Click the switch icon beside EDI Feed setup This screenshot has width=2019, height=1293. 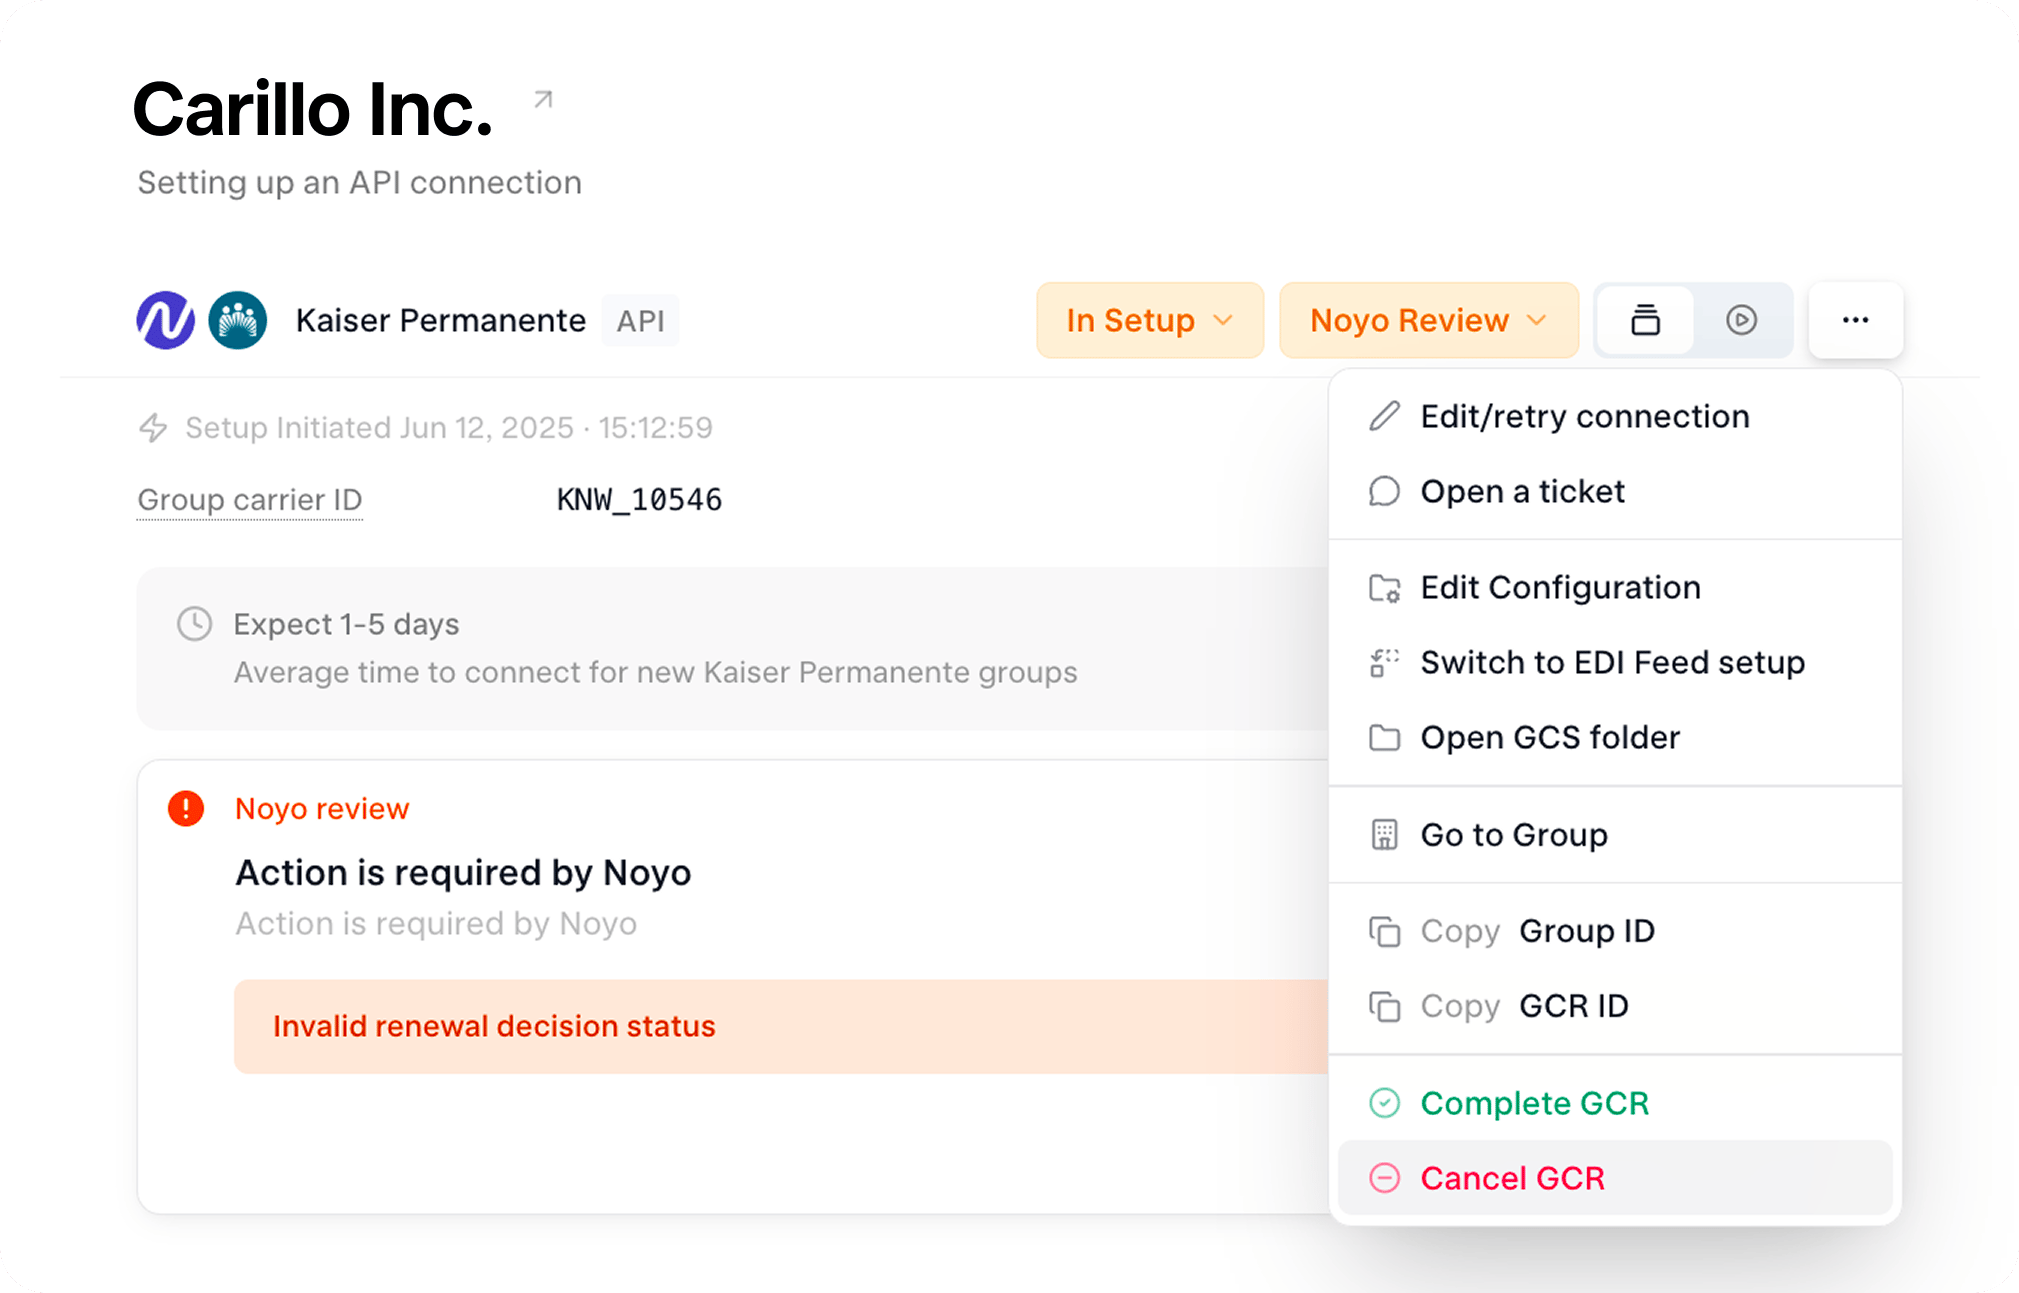(x=1384, y=662)
